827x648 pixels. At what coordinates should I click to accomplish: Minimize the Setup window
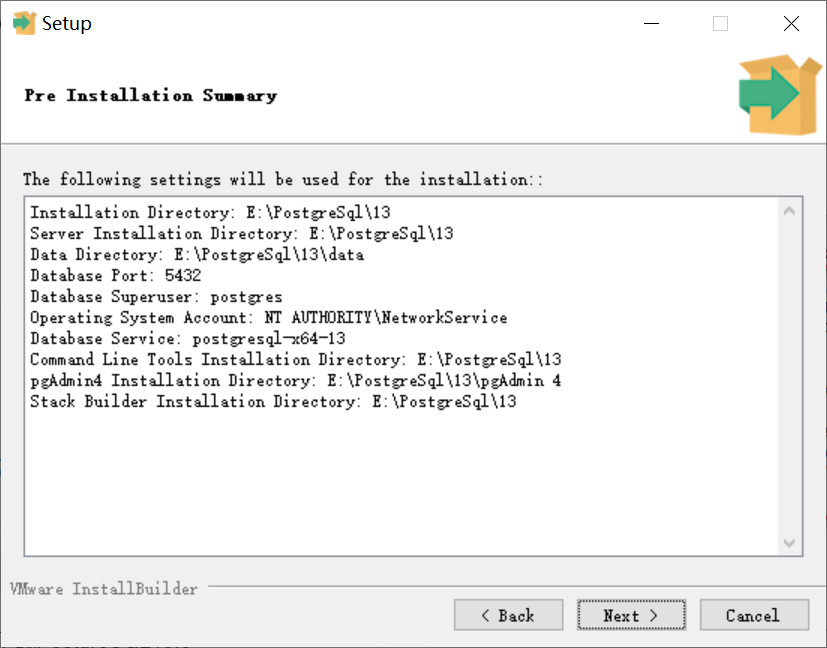(x=651, y=23)
